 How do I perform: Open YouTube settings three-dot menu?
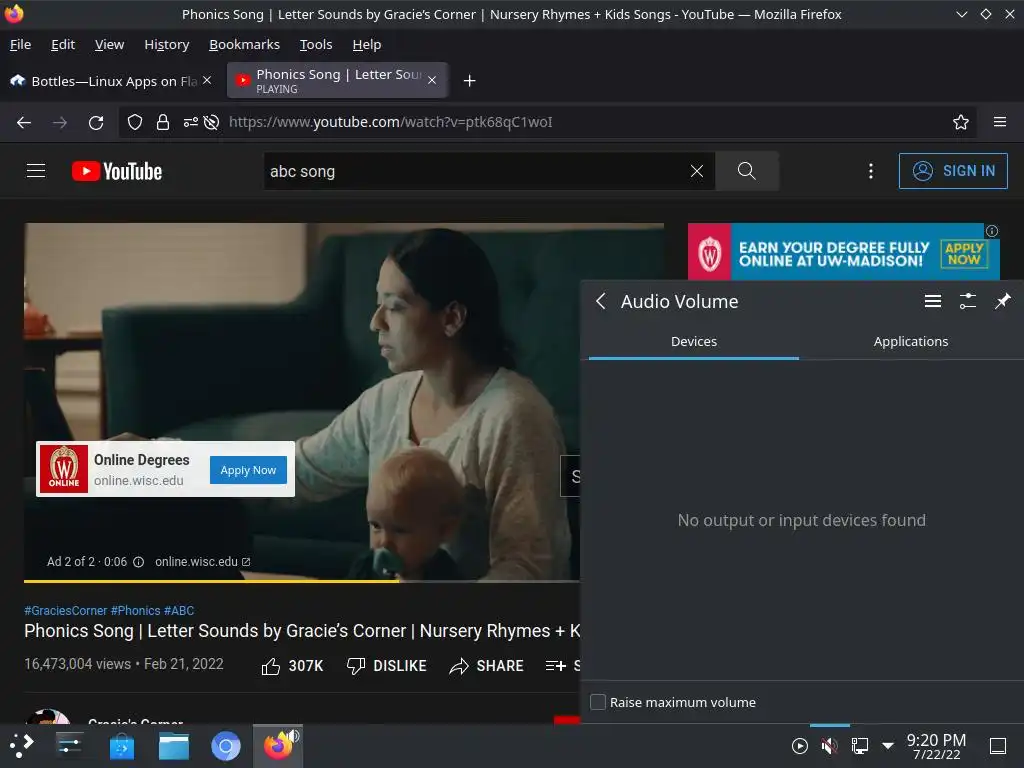[x=871, y=171]
